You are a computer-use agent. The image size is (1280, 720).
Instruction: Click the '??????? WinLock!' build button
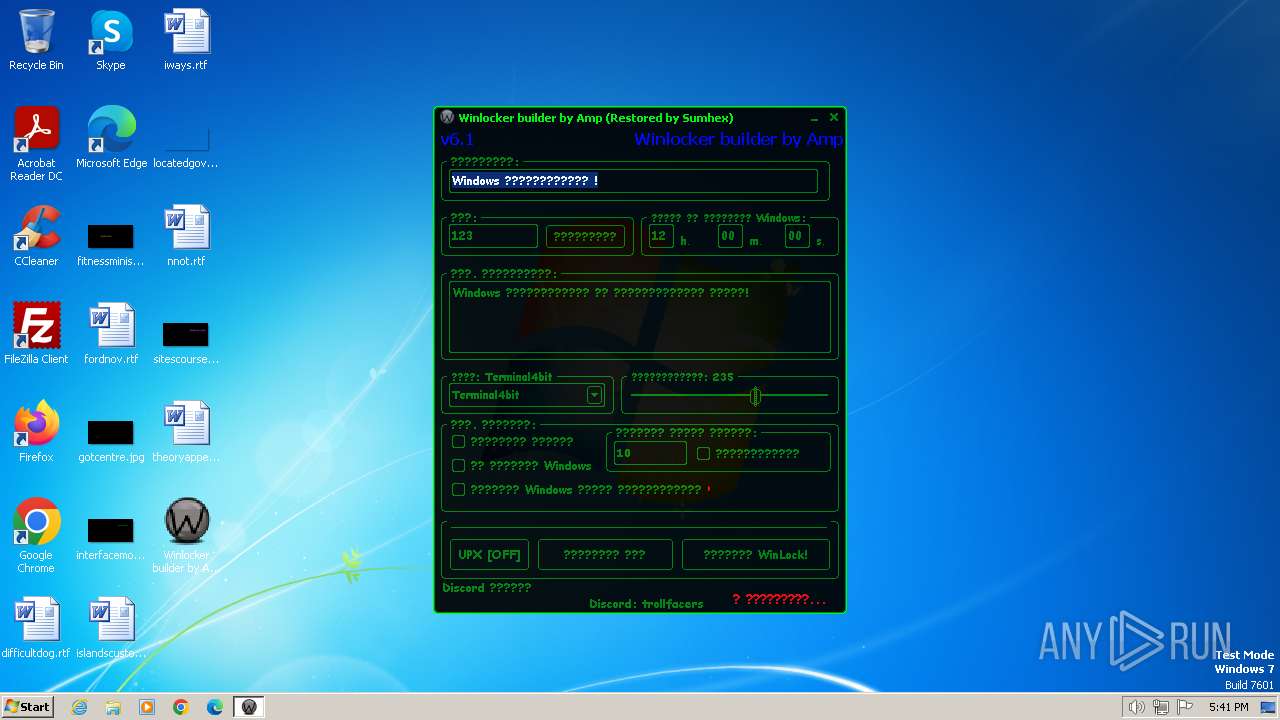(x=756, y=555)
